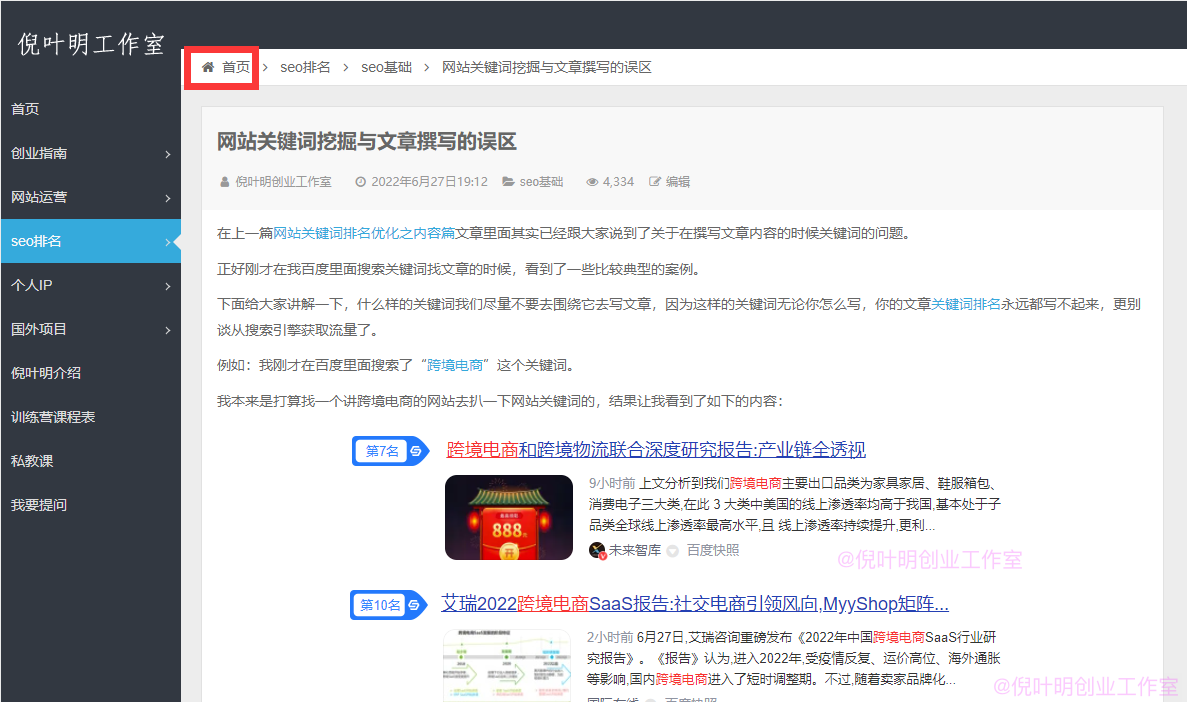Click the 第10名 rank badge
The width and height of the screenshot is (1187, 702).
pos(388,605)
